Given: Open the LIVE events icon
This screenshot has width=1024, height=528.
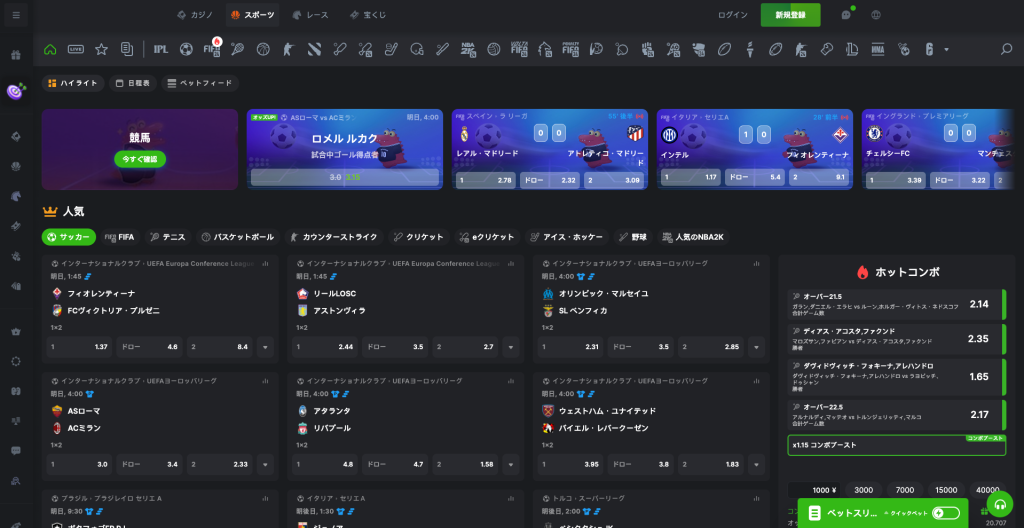Looking at the screenshot, I should 76,49.
